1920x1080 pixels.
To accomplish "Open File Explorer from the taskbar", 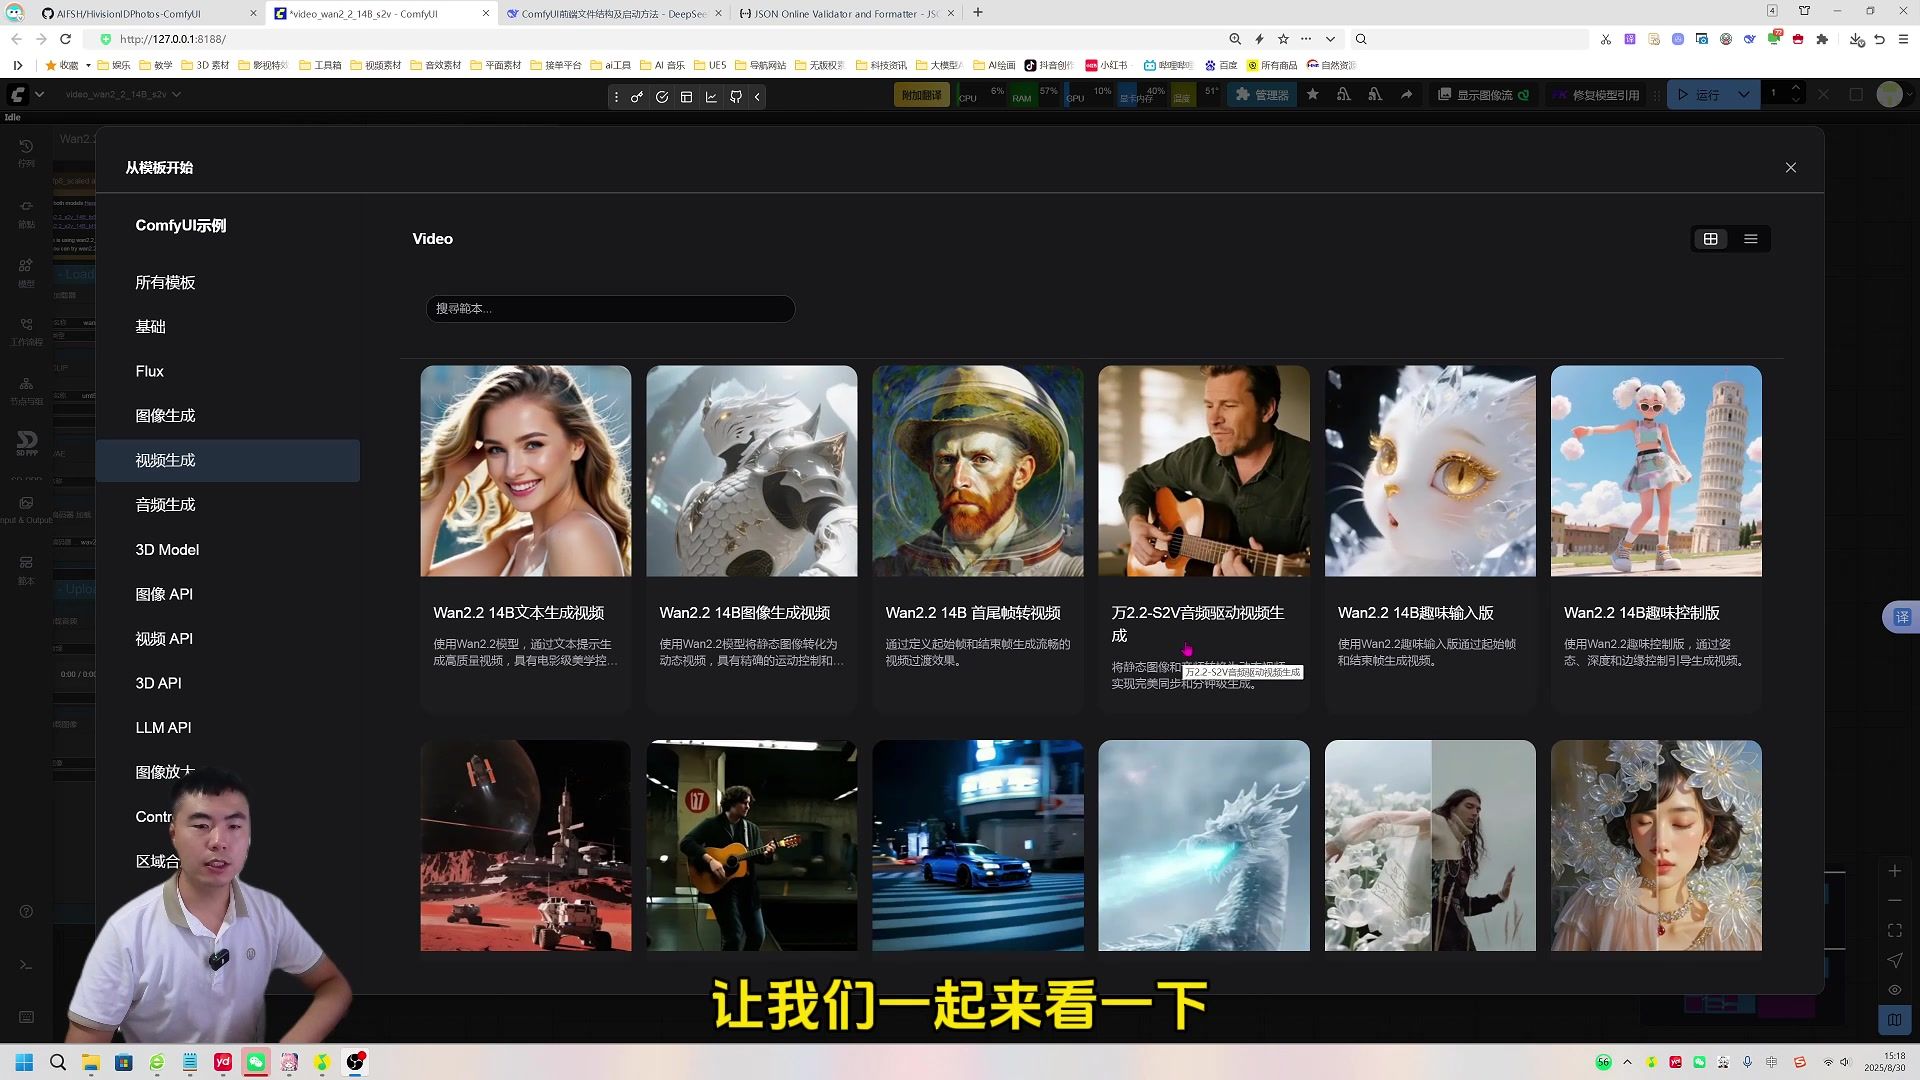I will pyautogui.click(x=91, y=1062).
